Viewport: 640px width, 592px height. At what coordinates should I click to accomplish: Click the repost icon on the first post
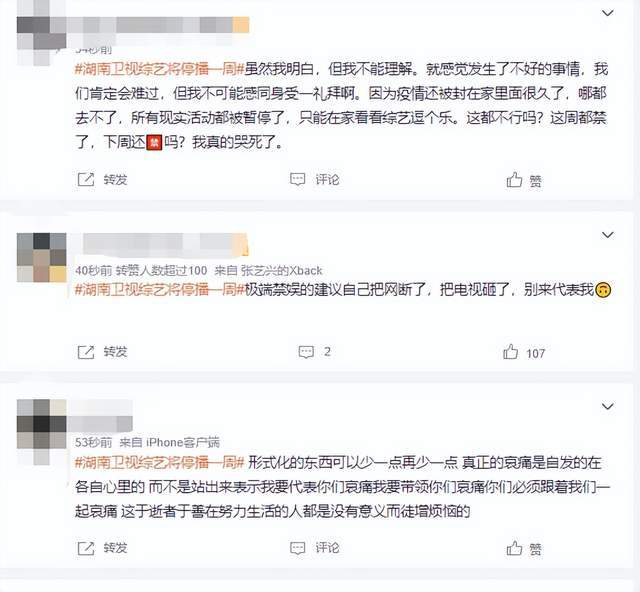point(86,179)
